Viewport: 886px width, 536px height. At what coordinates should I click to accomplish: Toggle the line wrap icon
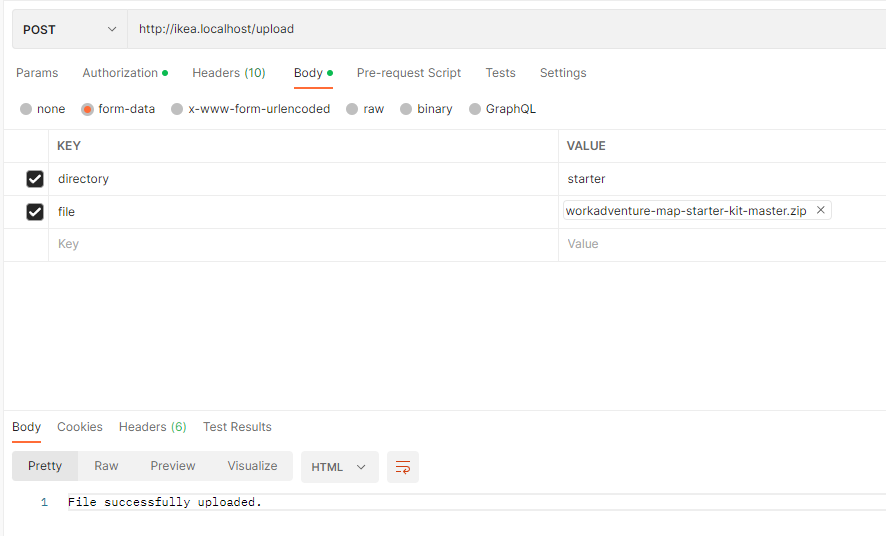[x=403, y=467]
